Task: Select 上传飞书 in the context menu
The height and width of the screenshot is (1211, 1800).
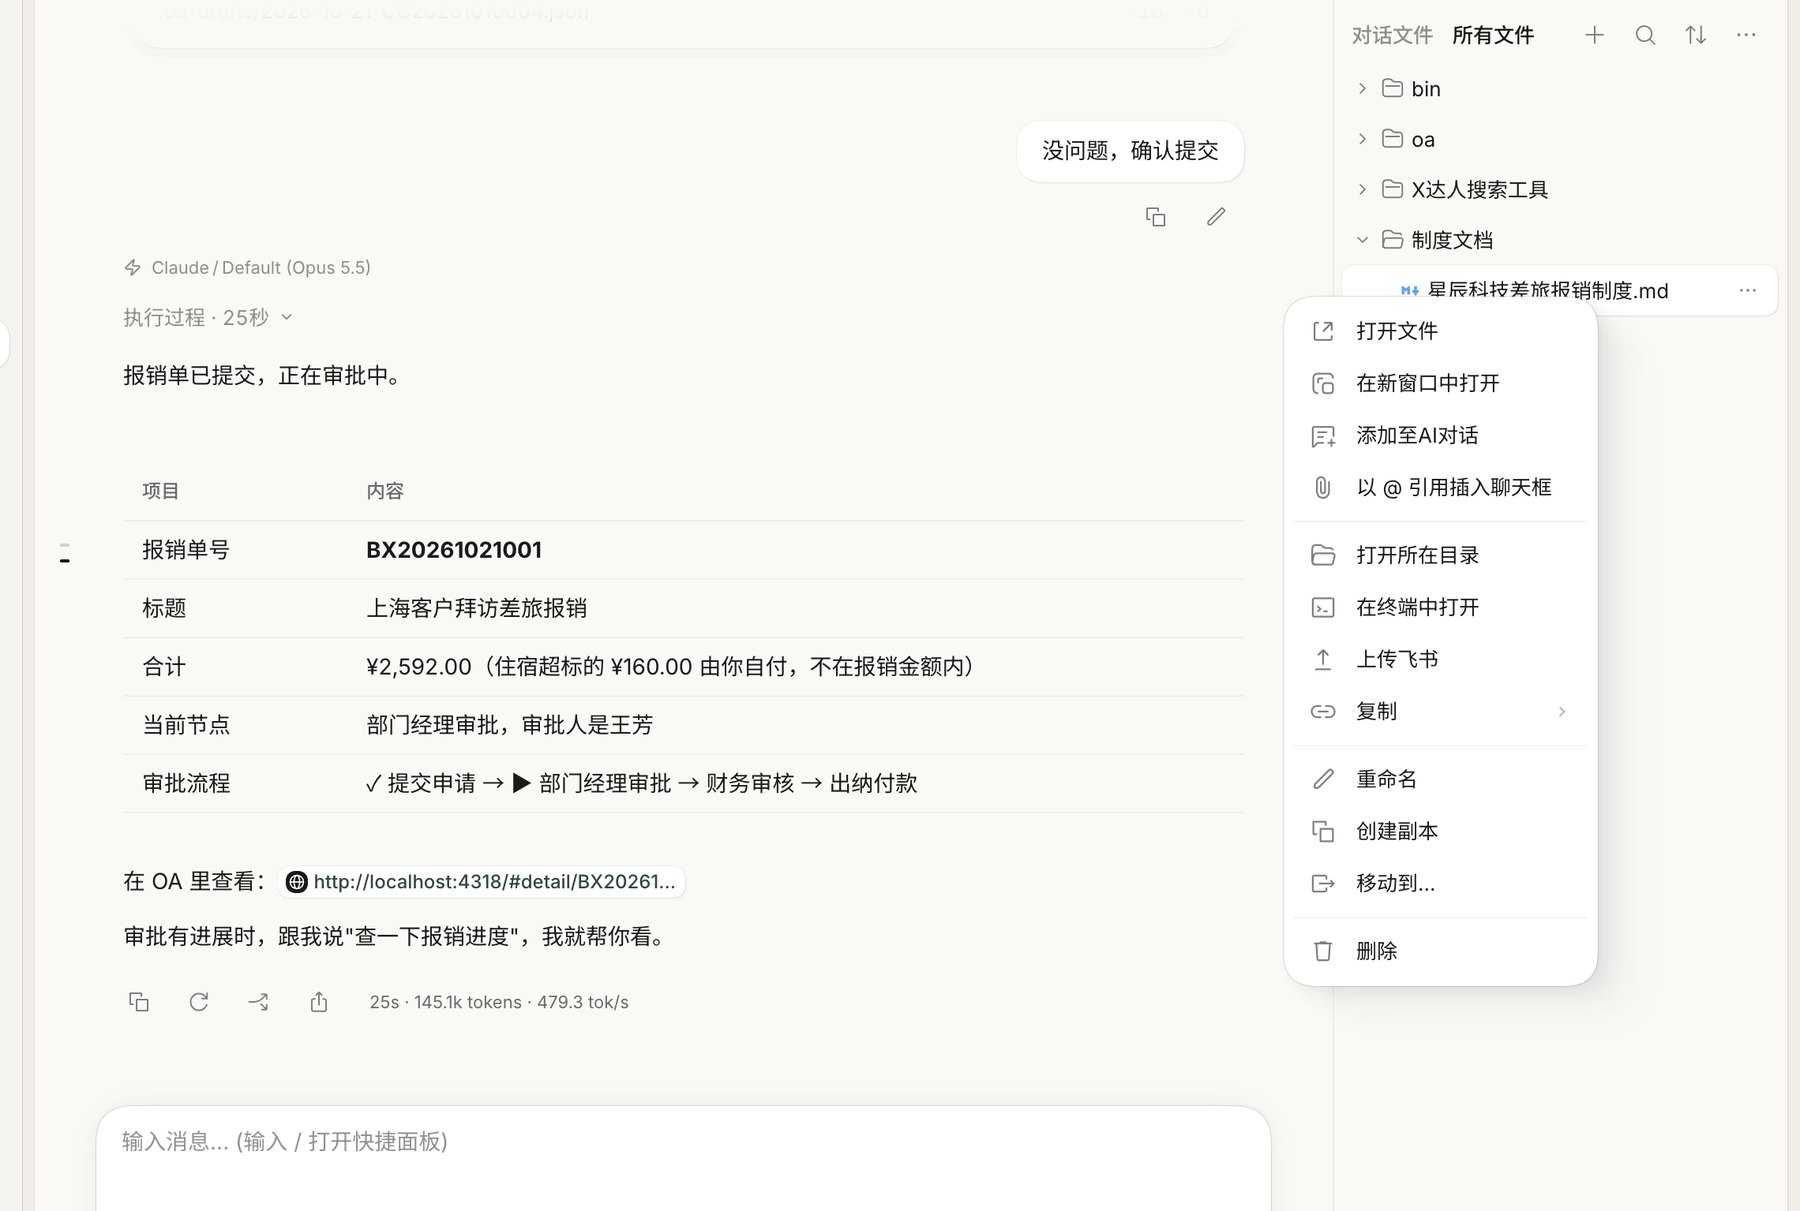Action: (1440, 659)
